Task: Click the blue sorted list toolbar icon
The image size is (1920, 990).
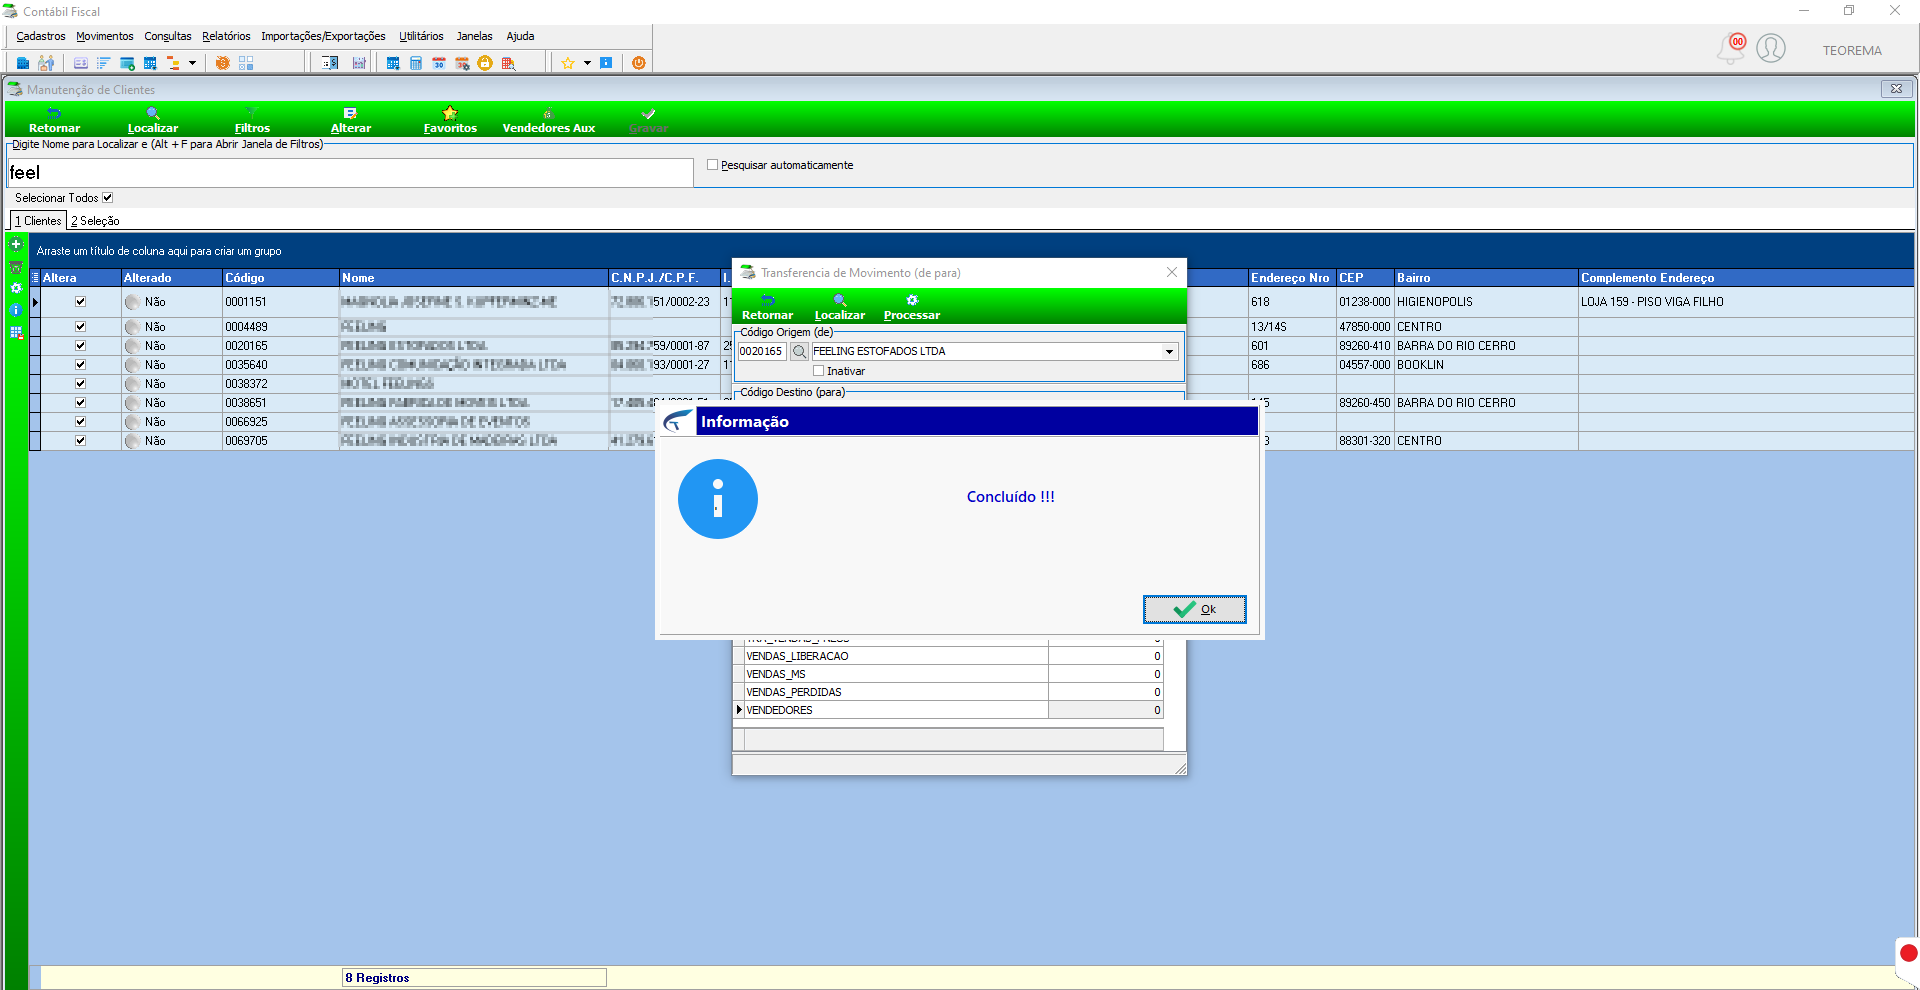Action: coord(103,63)
